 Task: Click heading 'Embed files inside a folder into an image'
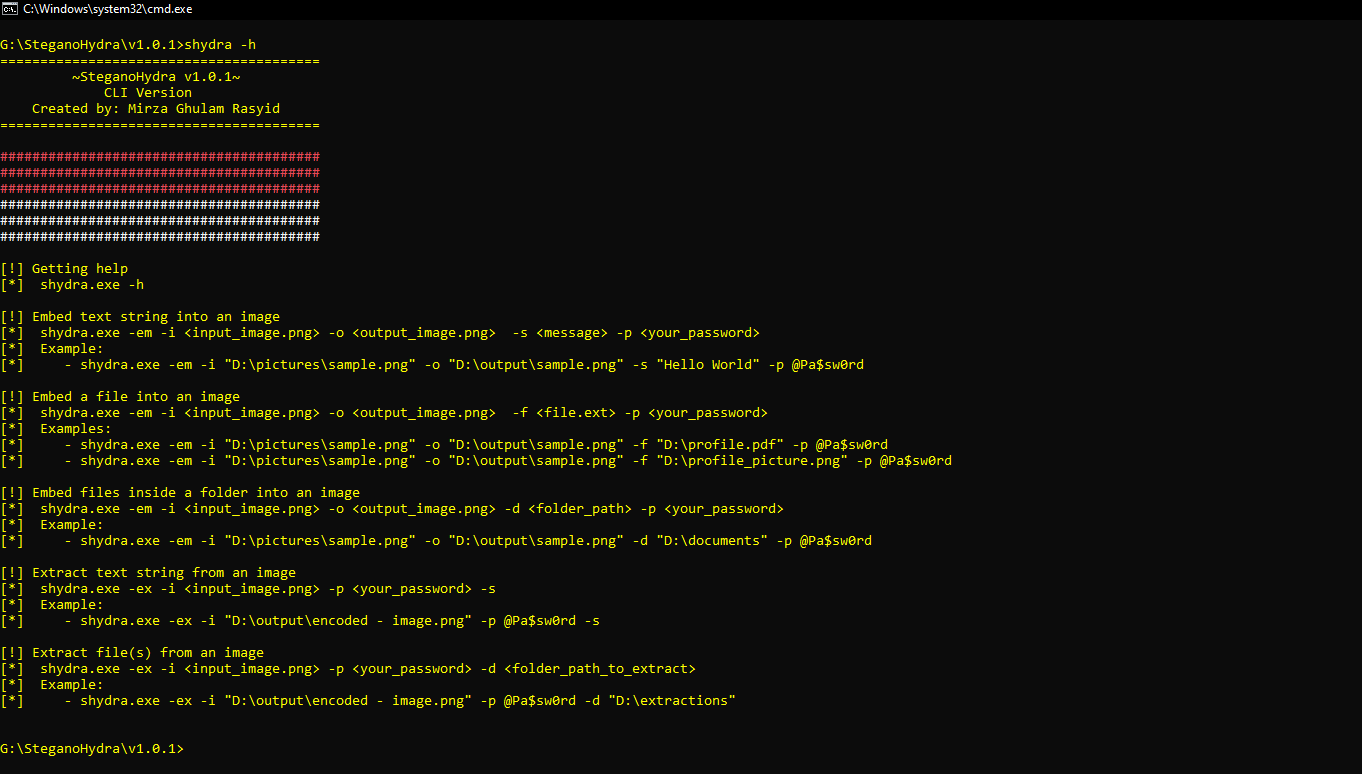196,493
